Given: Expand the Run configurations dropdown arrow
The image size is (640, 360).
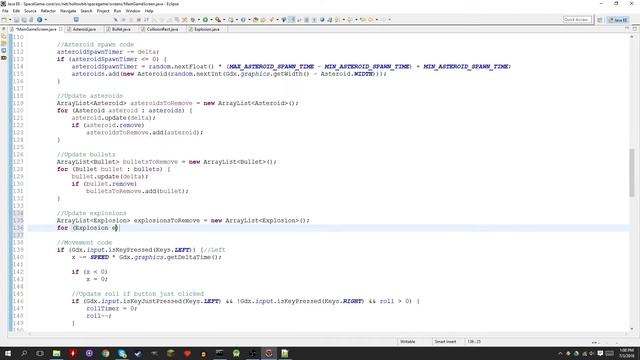Looking at the screenshot, I should (211, 20).
